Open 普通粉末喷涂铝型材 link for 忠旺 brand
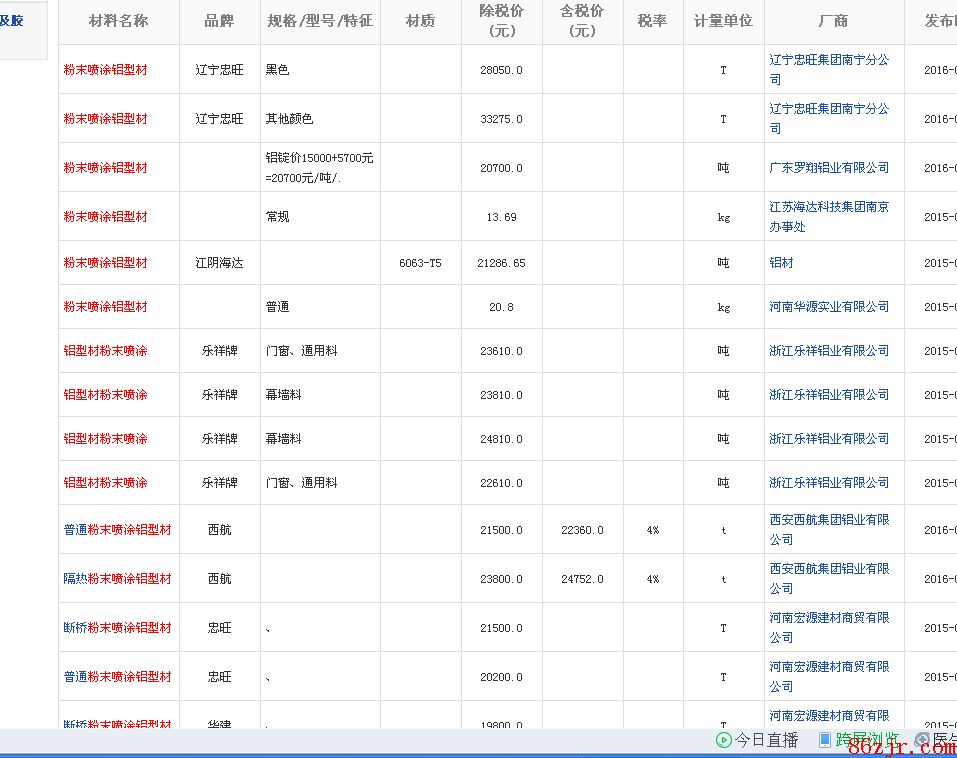This screenshot has width=957, height=758. point(117,677)
